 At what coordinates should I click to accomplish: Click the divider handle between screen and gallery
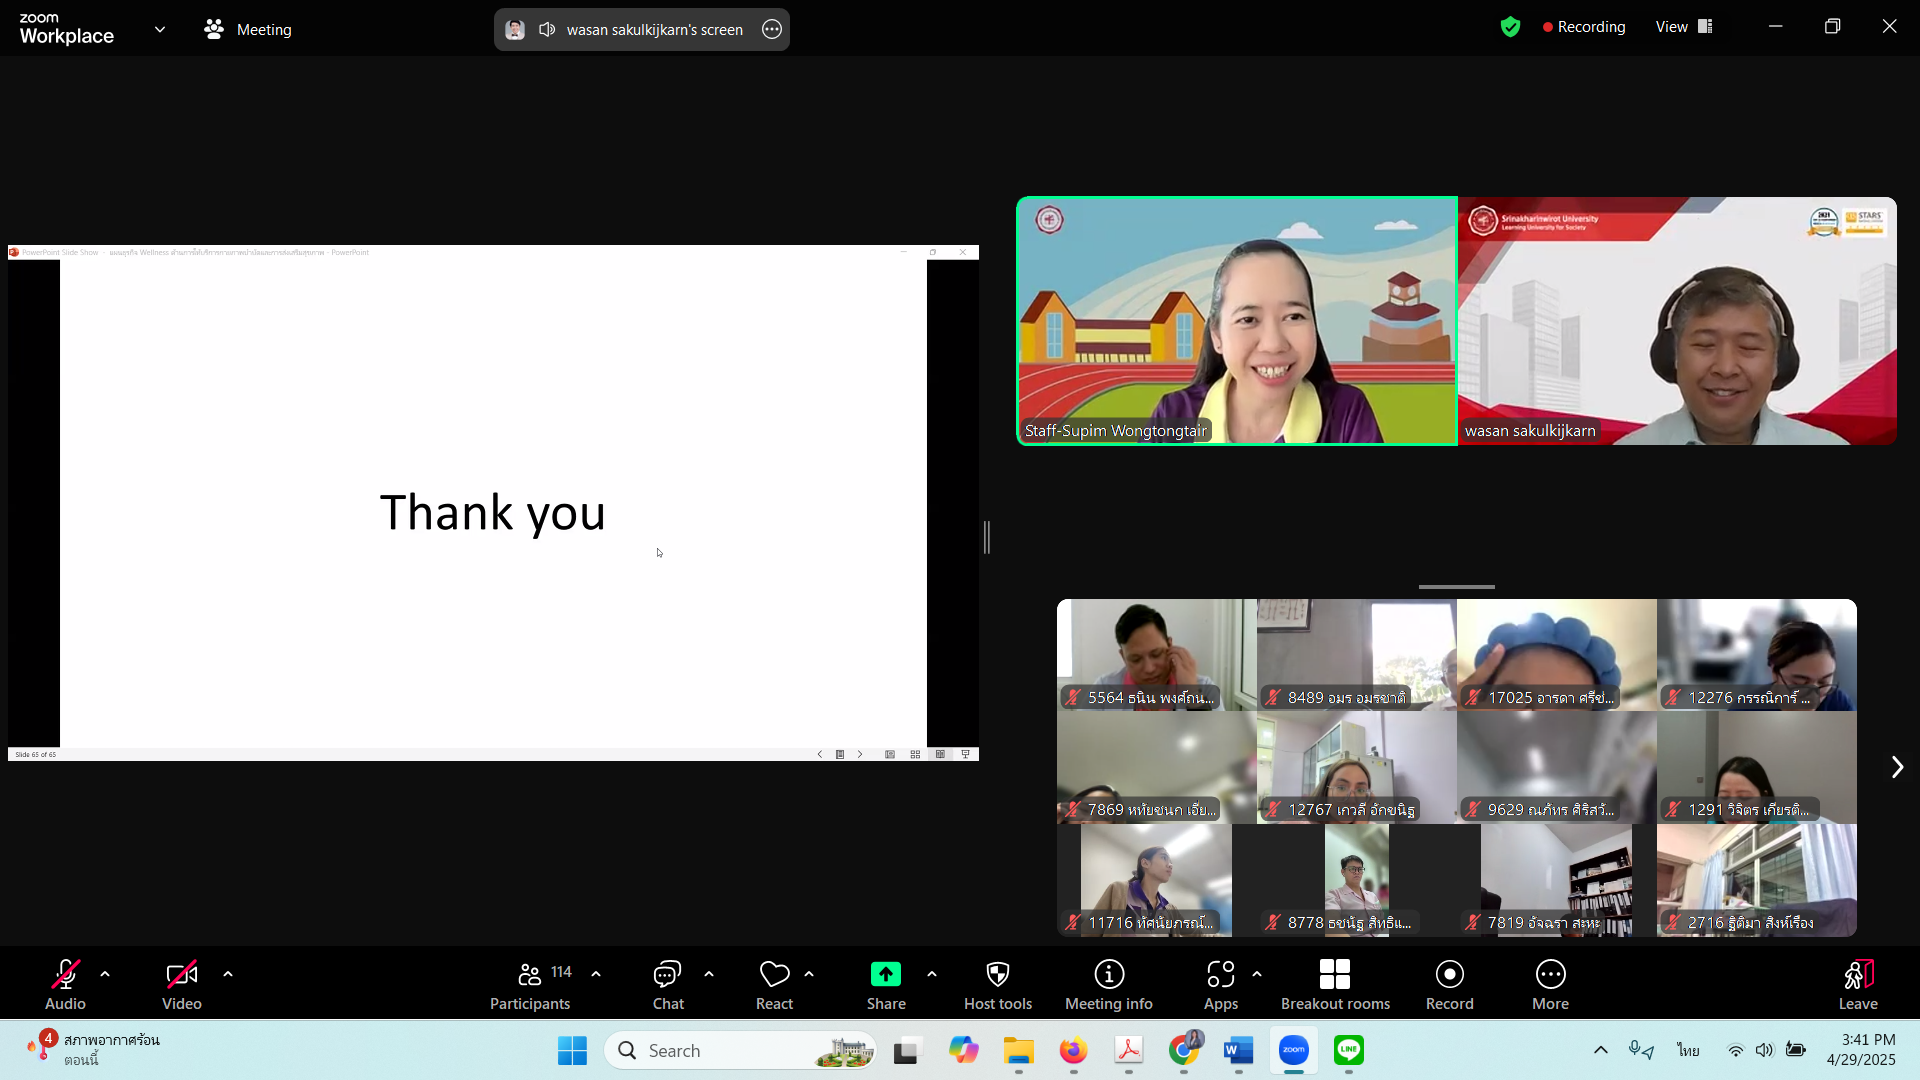(987, 537)
